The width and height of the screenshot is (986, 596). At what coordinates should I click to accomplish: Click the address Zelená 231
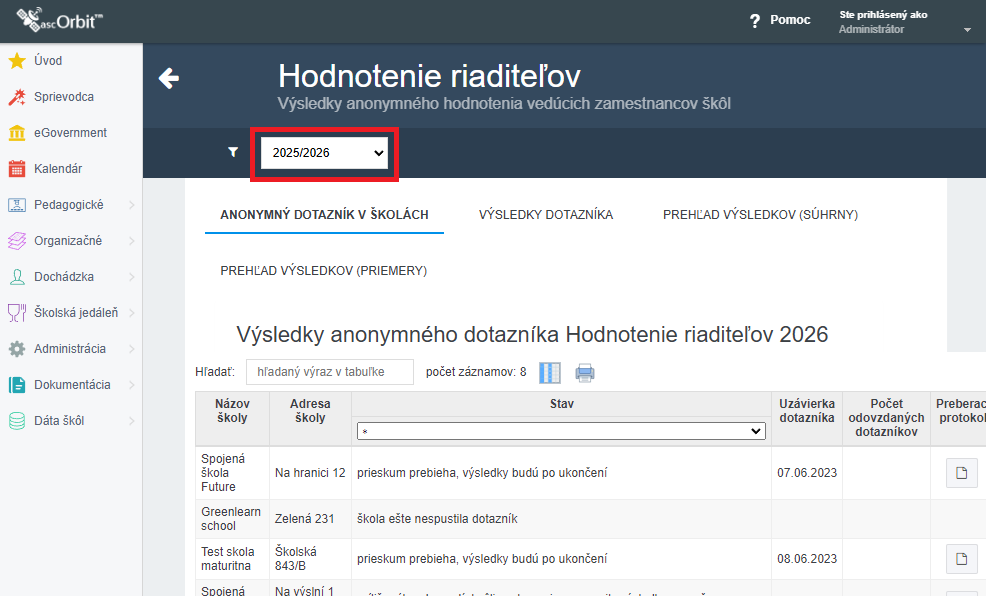(x=304, y=519)
